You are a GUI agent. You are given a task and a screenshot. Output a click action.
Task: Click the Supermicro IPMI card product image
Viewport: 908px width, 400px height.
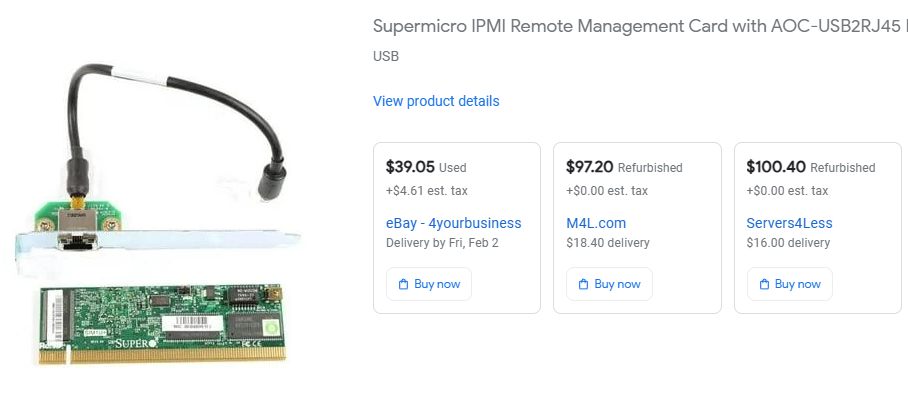[160, 215]
